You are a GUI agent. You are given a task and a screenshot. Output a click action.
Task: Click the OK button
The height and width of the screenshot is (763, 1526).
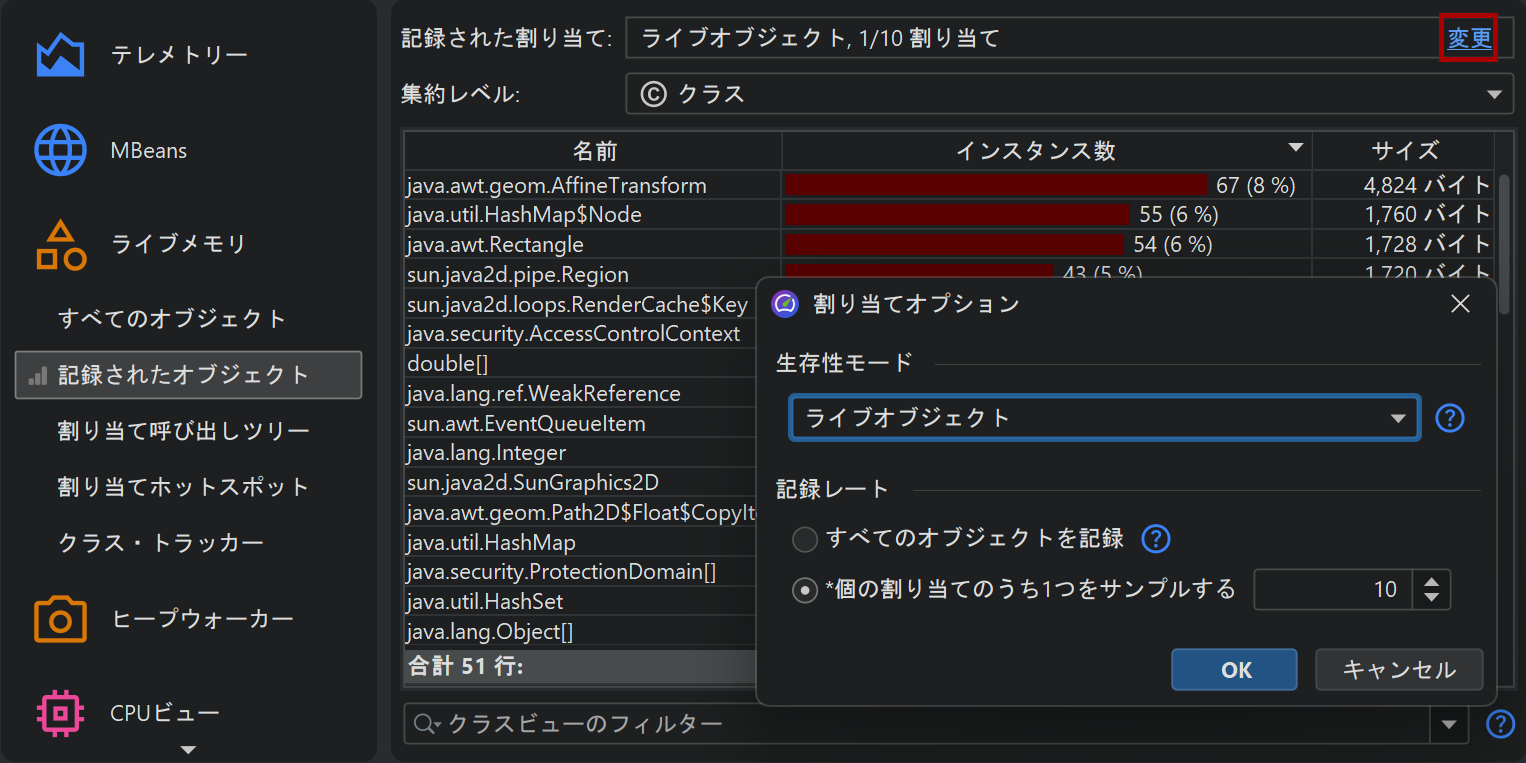[x=1234, y=670]
